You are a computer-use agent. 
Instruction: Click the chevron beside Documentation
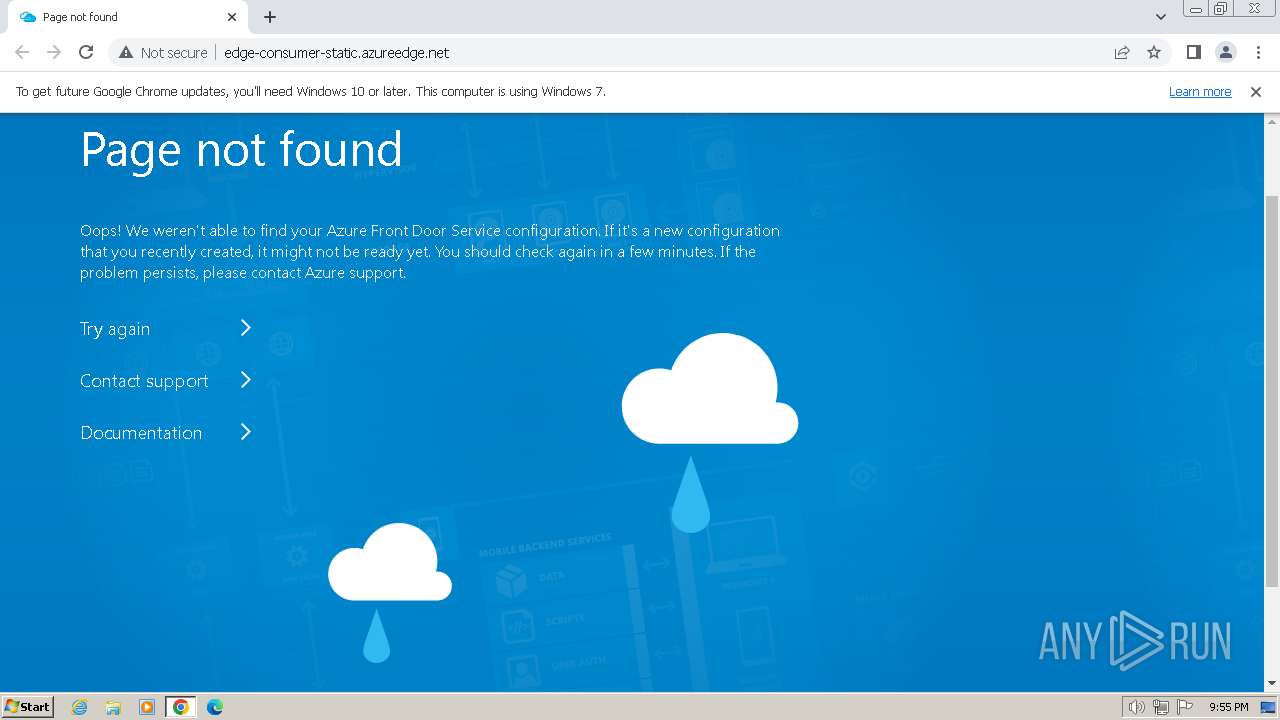[x=246, y=432]
